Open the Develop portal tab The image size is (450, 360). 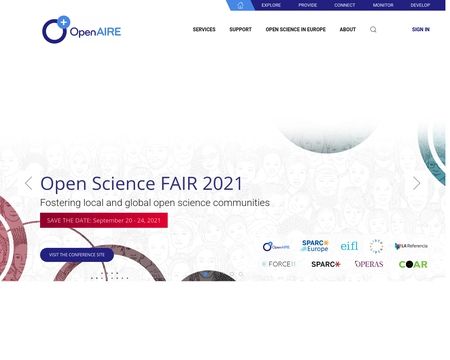pos(420,5)
